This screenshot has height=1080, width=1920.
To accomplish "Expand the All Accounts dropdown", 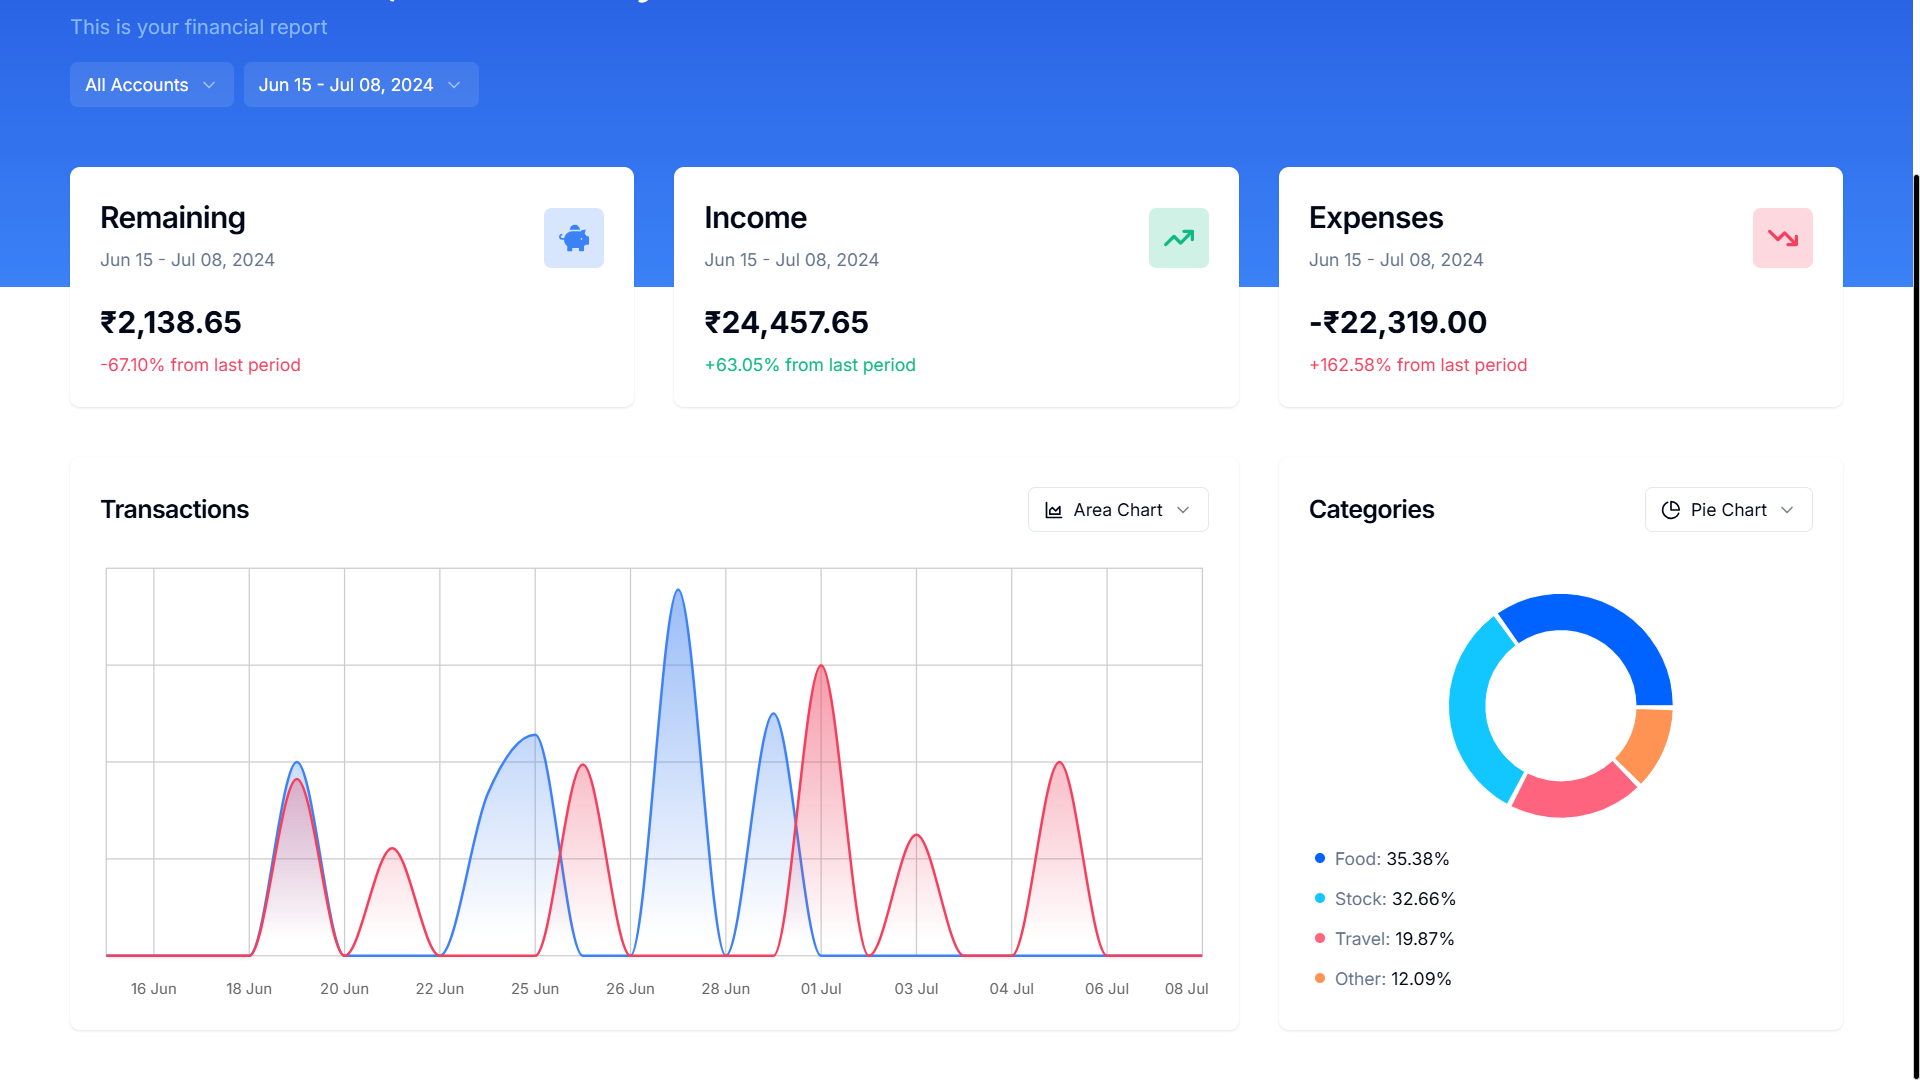I will [149, 84].
